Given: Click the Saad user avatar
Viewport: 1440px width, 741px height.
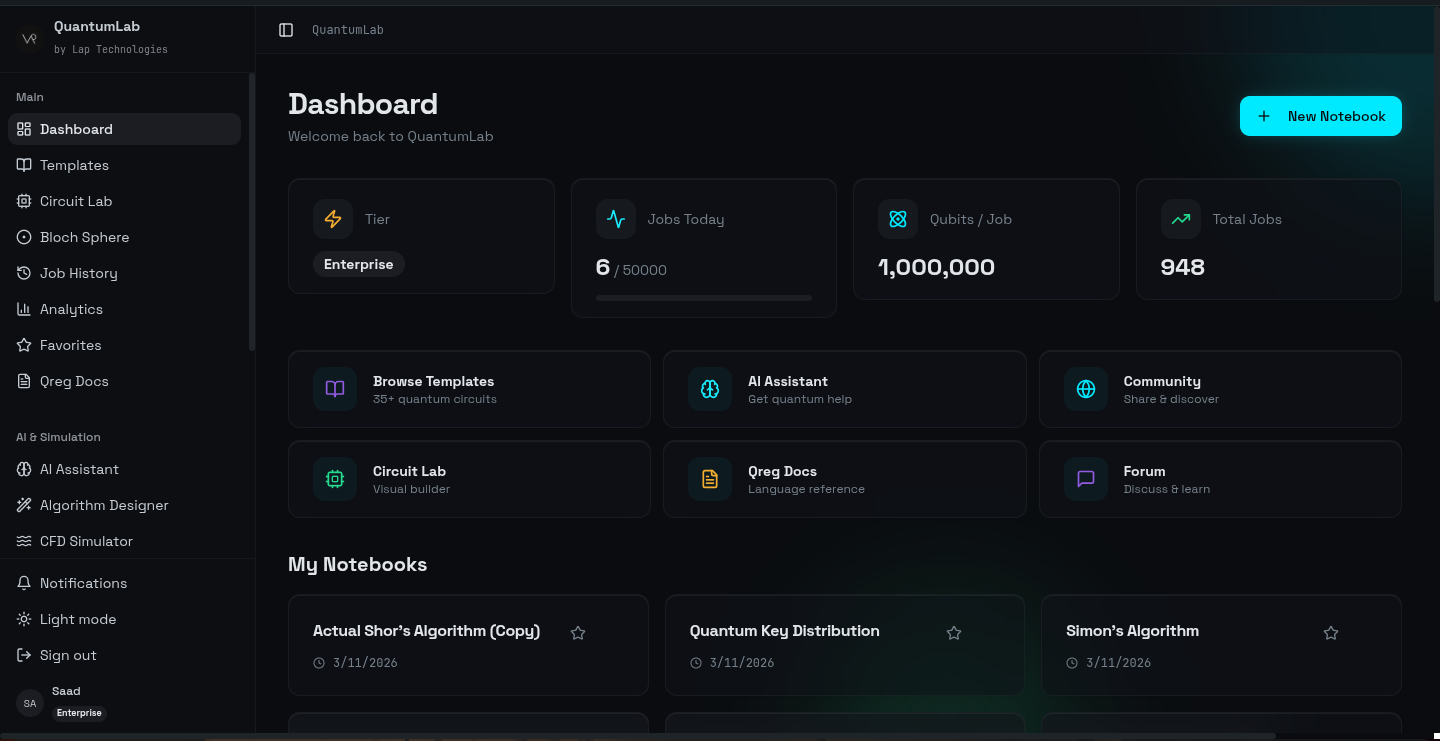Looking at the screenshot, I should [29, 703].
